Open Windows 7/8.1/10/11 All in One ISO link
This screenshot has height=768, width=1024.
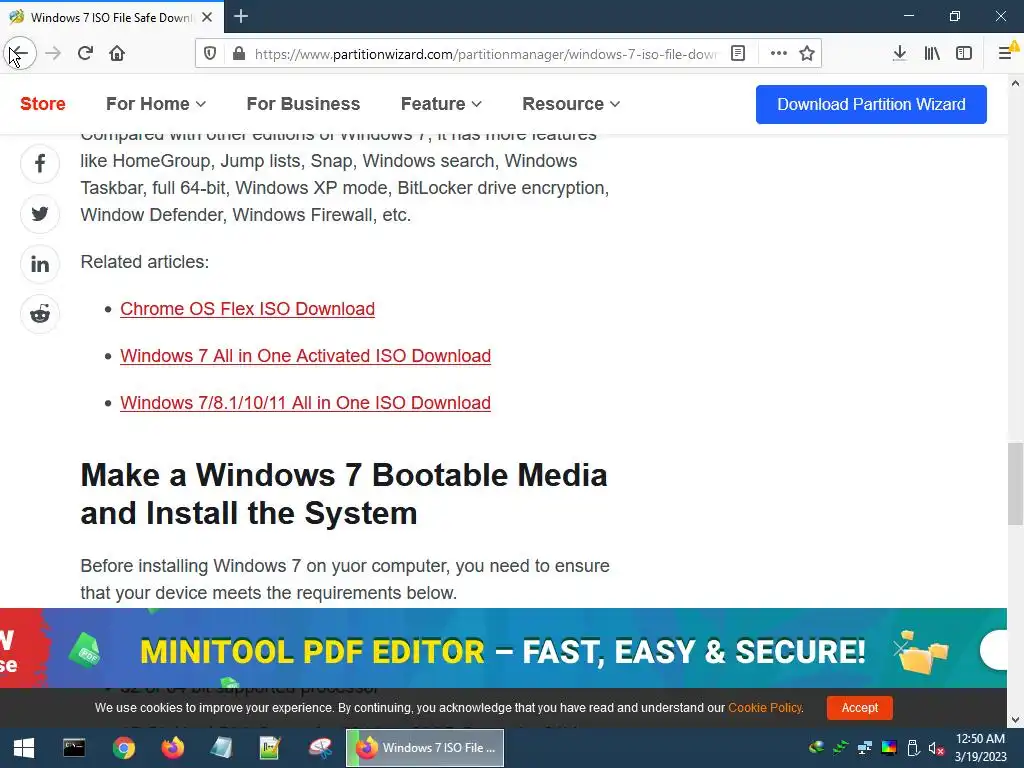306,403
